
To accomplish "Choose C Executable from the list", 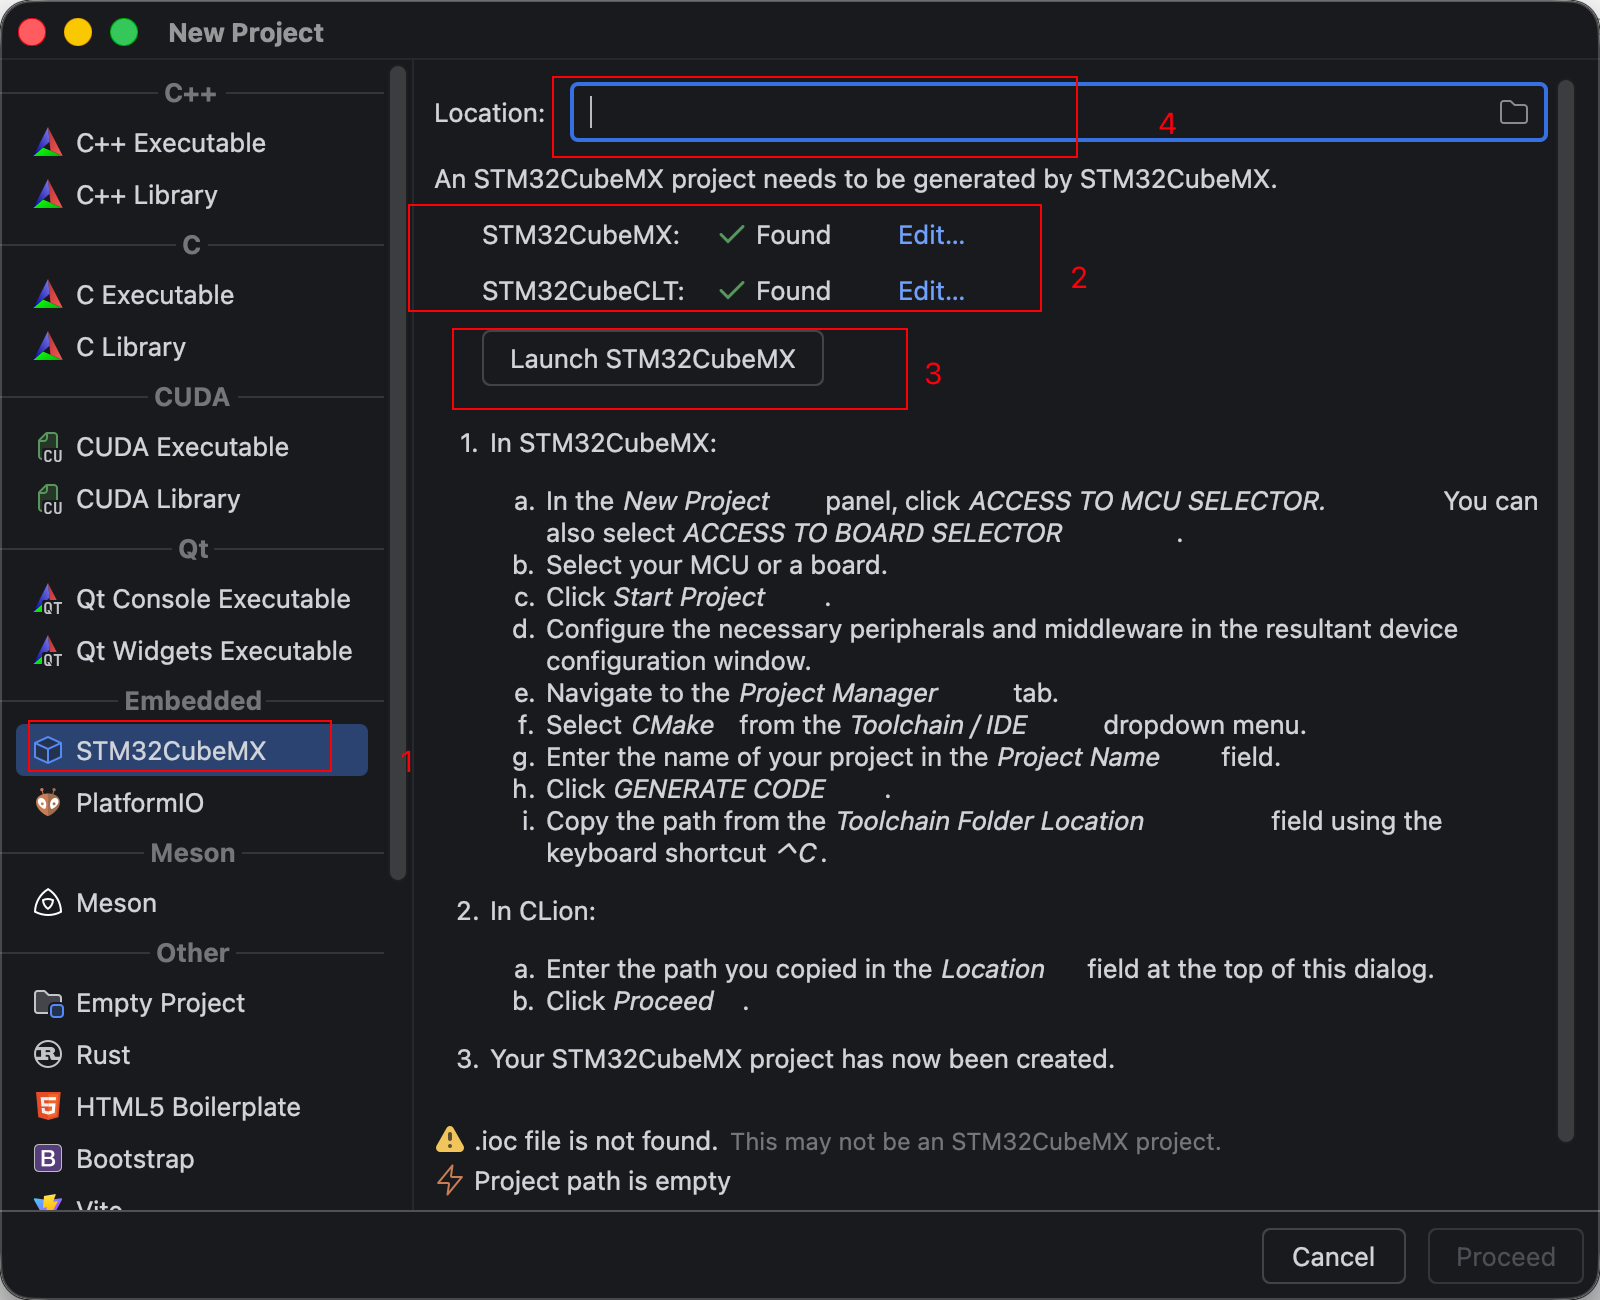I will (192, 295).
